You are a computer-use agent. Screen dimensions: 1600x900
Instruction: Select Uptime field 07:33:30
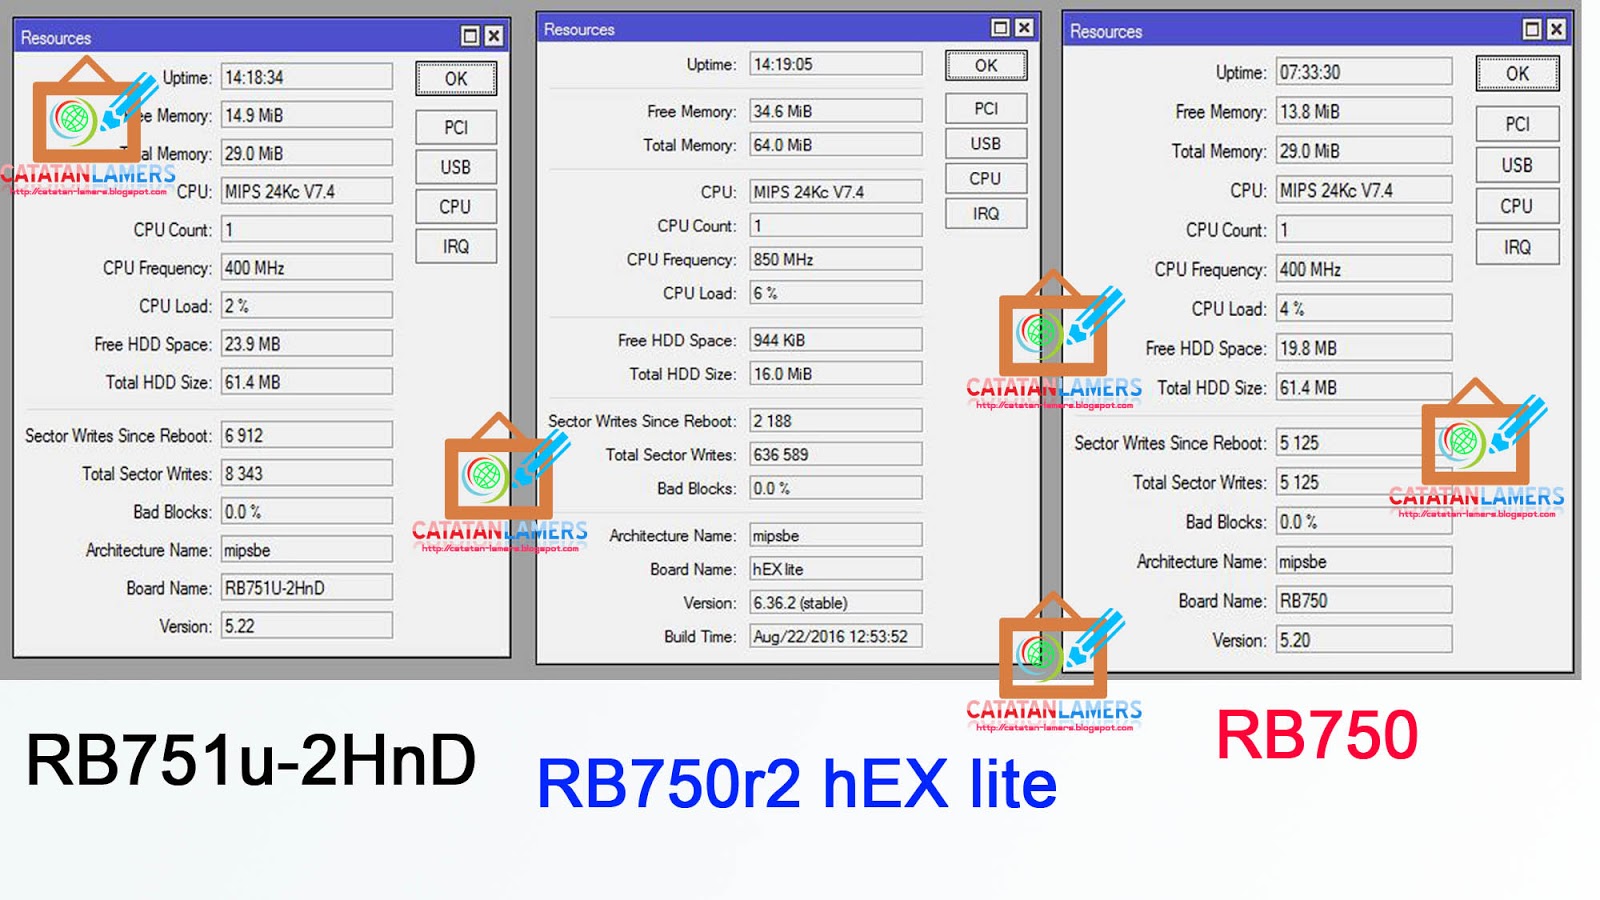coord(1364,72)
